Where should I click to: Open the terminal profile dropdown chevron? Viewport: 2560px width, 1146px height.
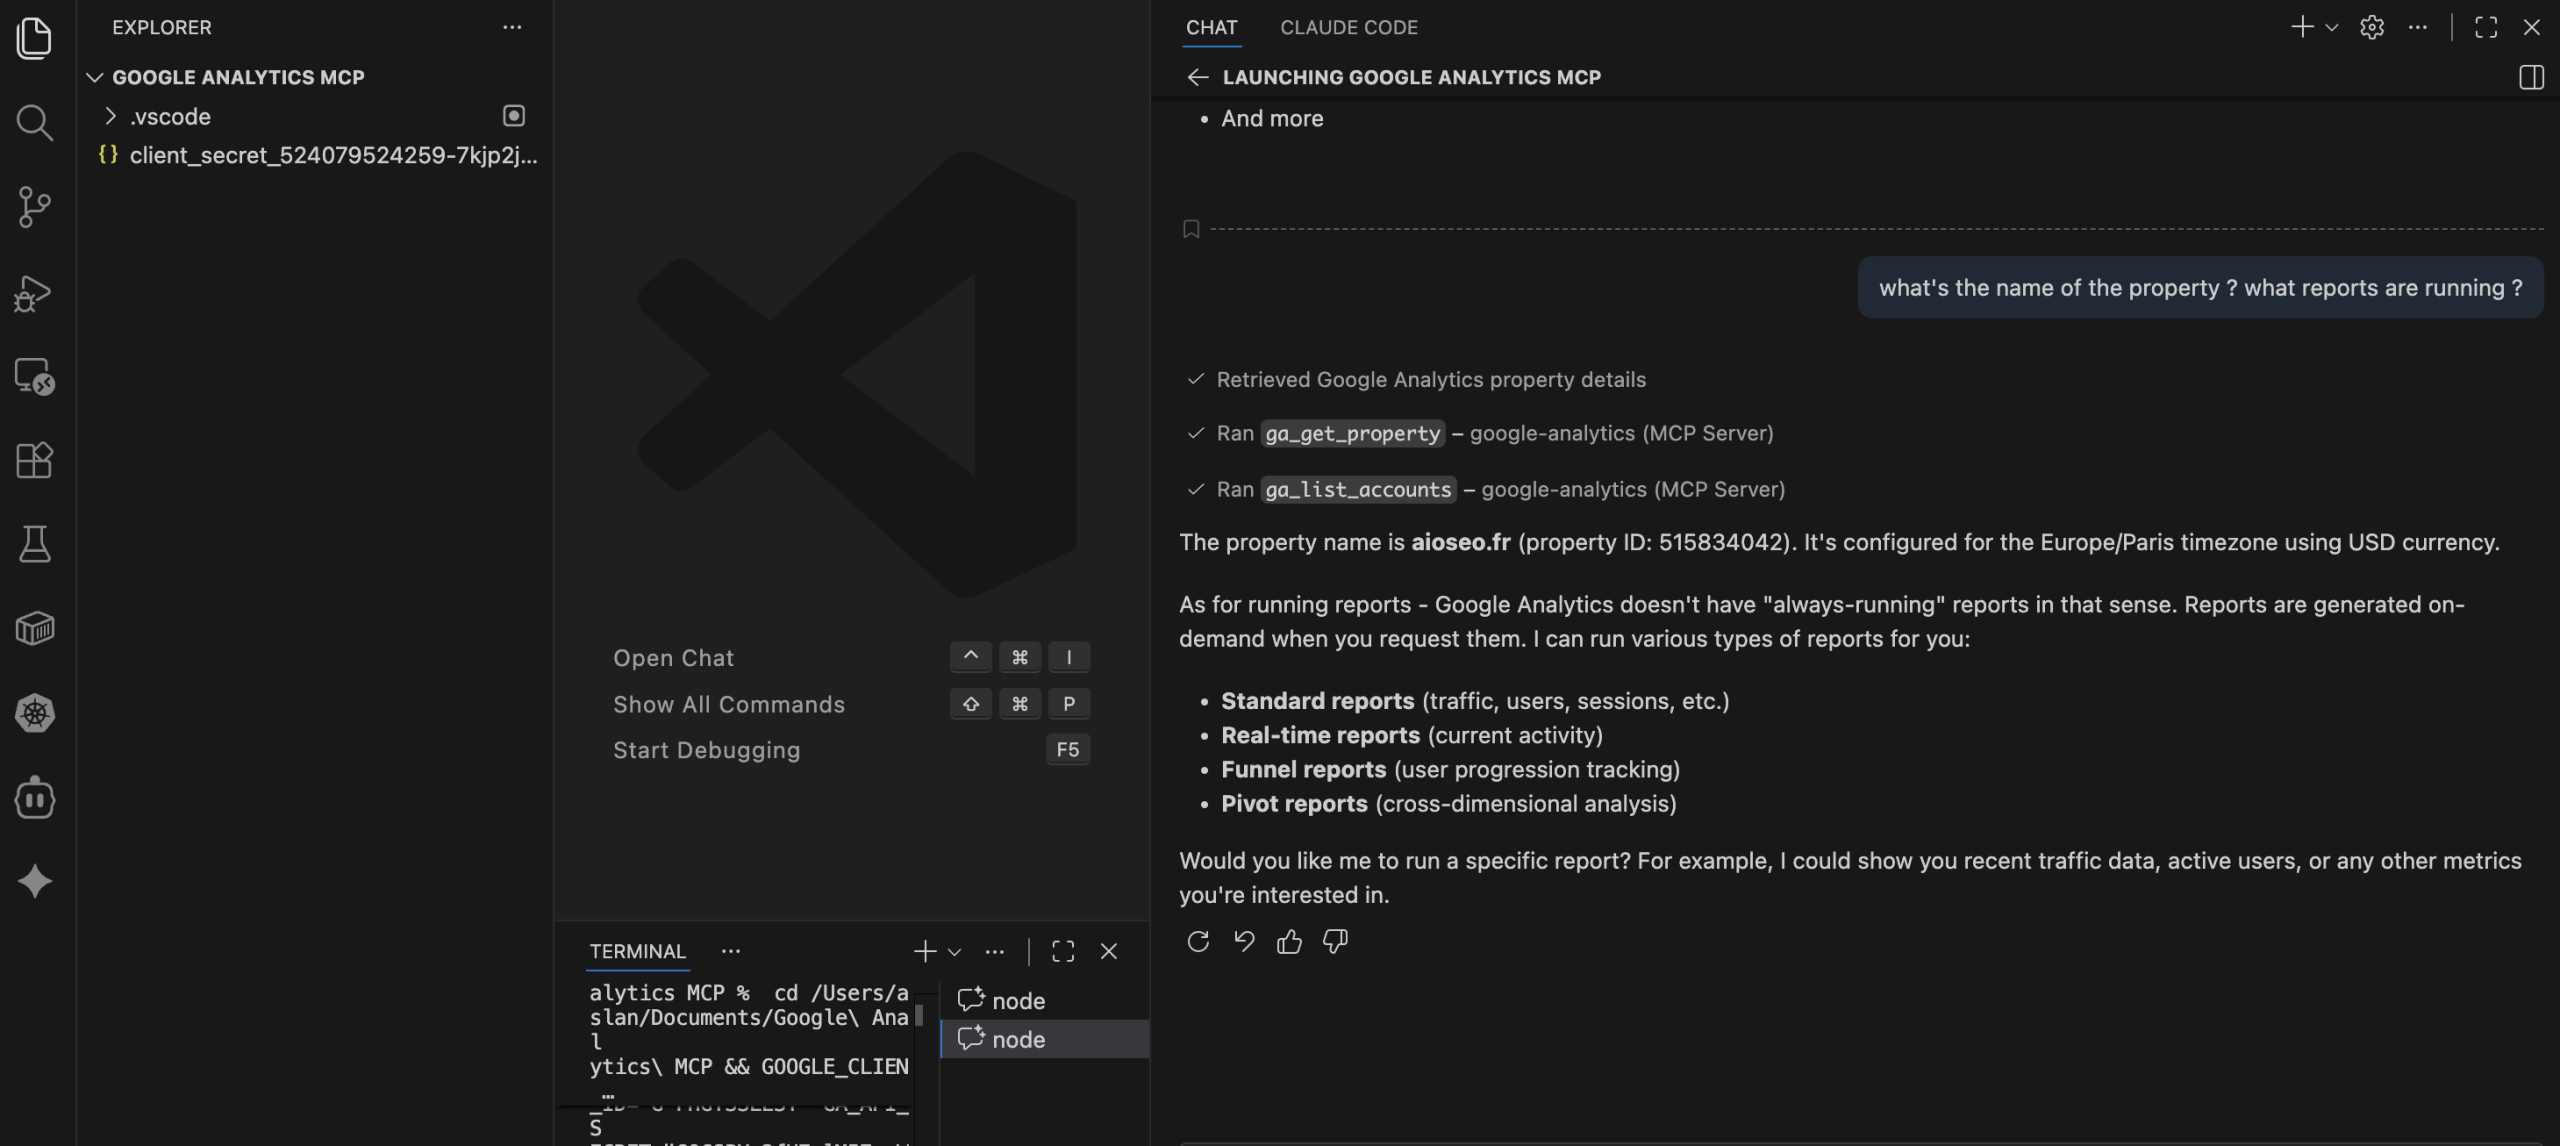(x=953, y=951)
